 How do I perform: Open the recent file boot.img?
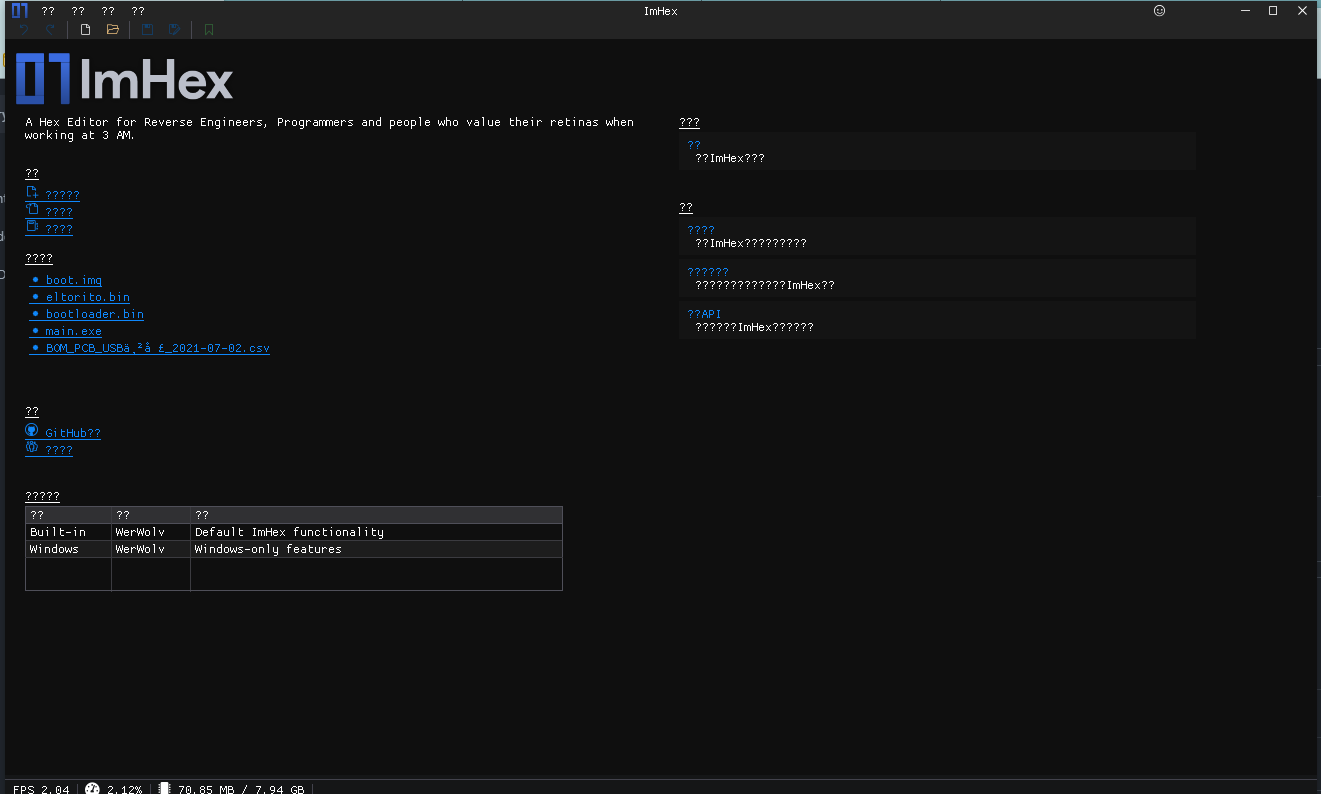pos(71,280)
